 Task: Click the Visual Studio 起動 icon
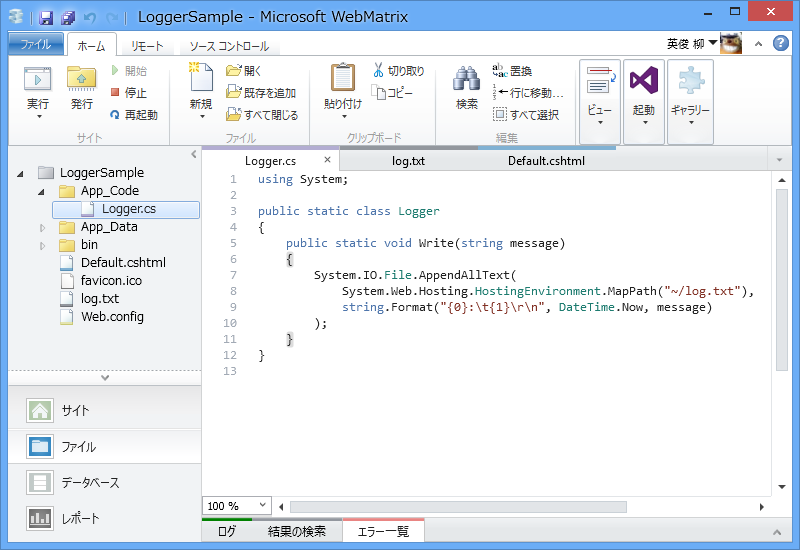pyautogui.click(x=643, y=80)
